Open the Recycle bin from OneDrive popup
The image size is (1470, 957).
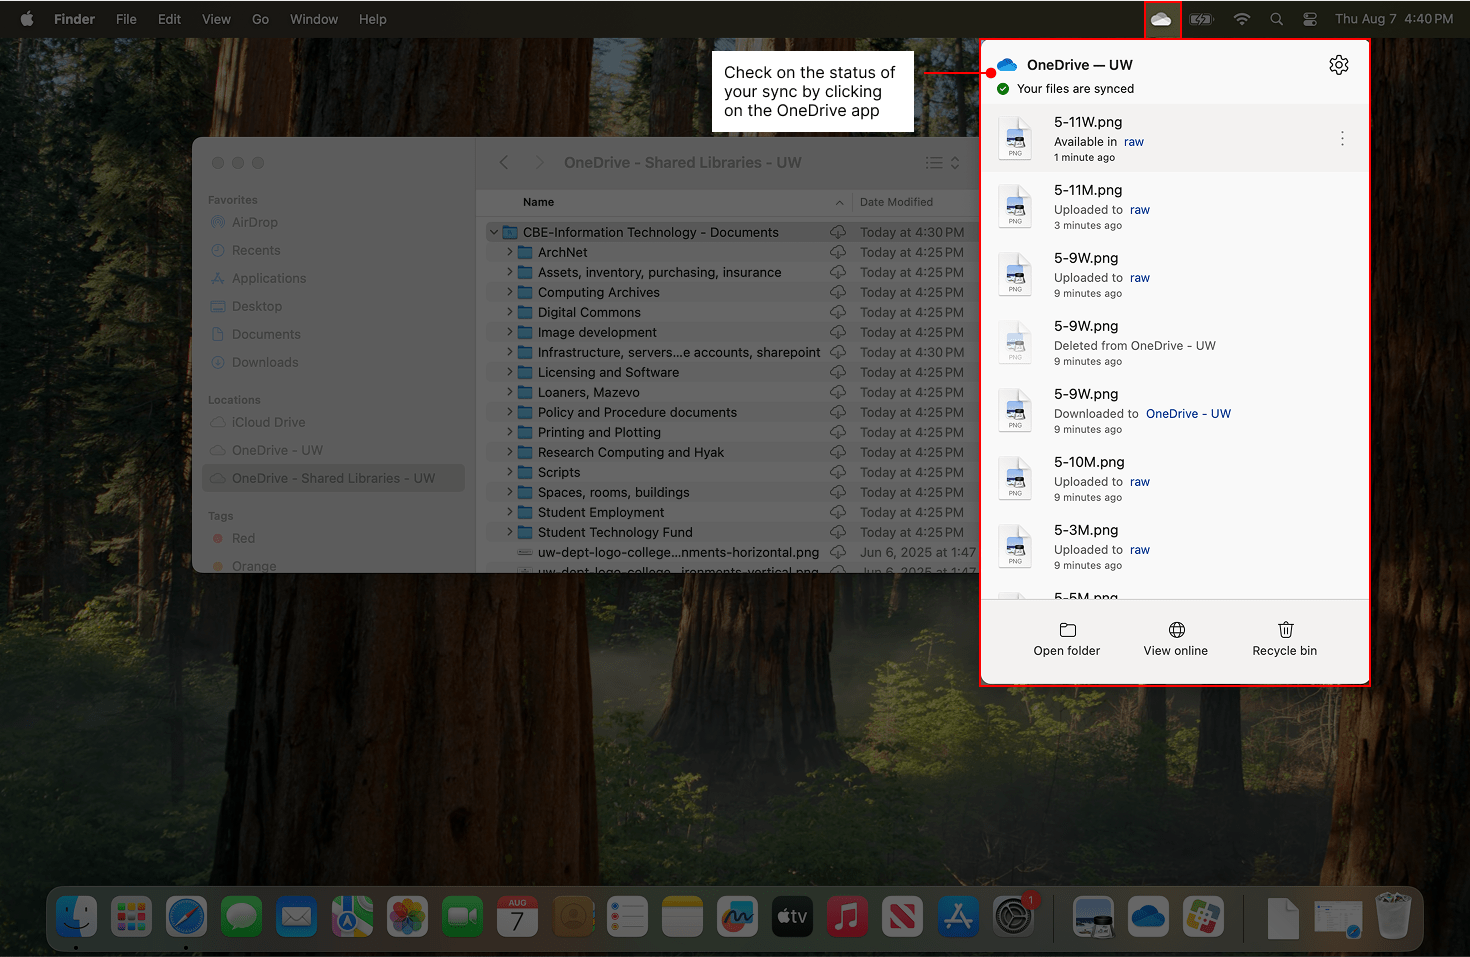coord(1284,638)
